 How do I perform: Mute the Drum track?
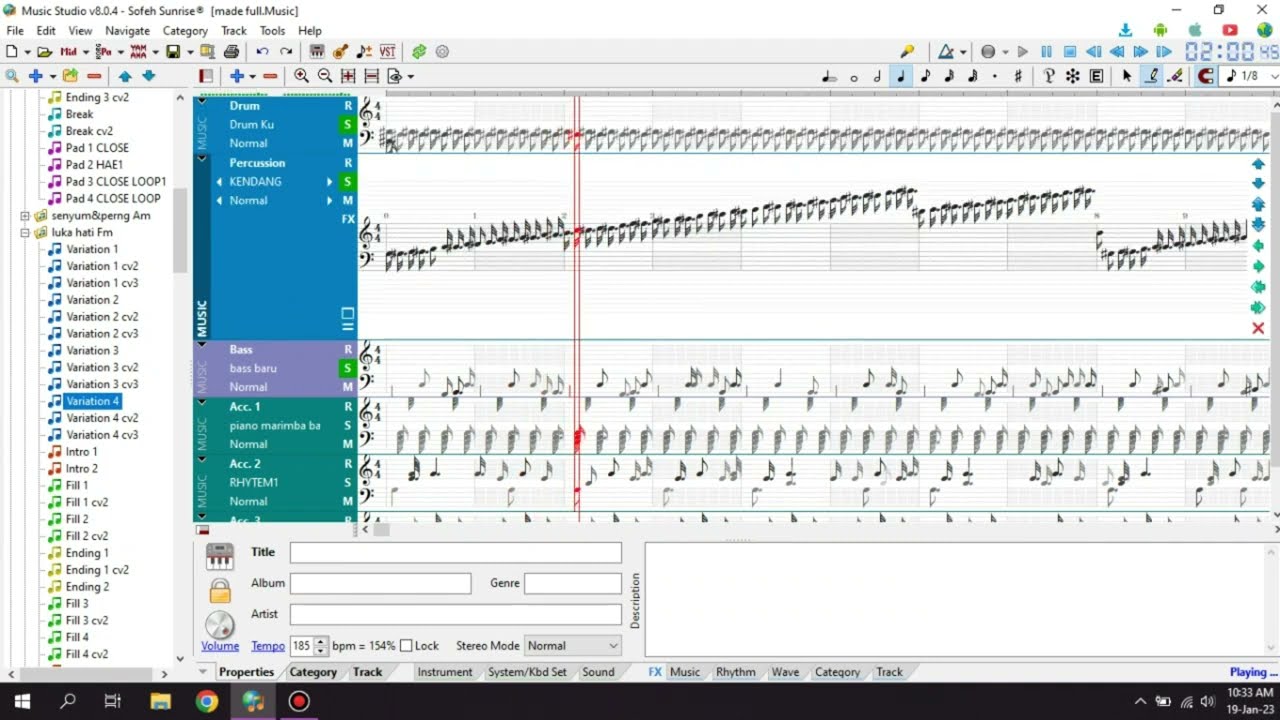pyautogui.click(x=348, y=144)
